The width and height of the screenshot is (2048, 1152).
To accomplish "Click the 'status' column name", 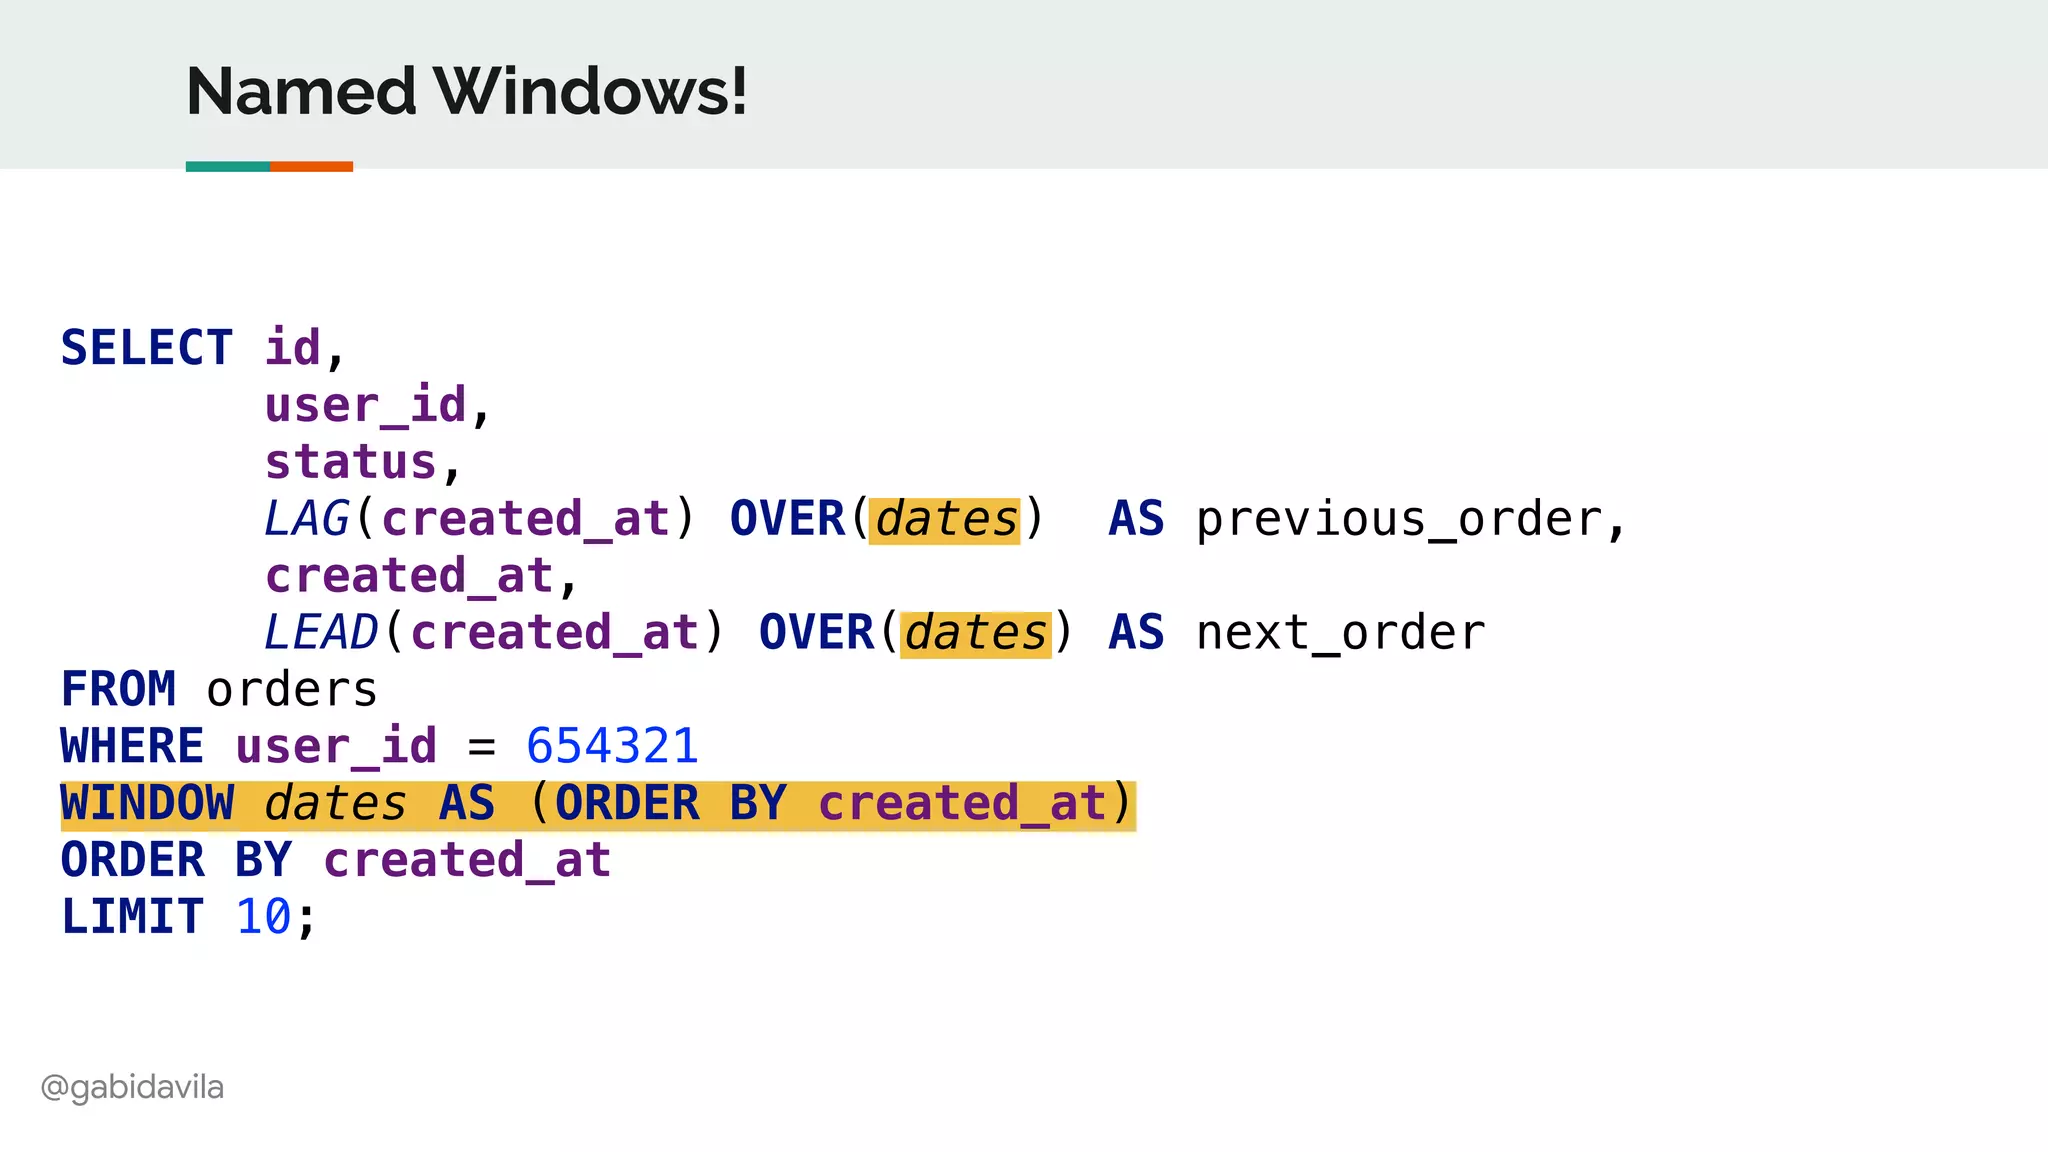I will [351, 463].
